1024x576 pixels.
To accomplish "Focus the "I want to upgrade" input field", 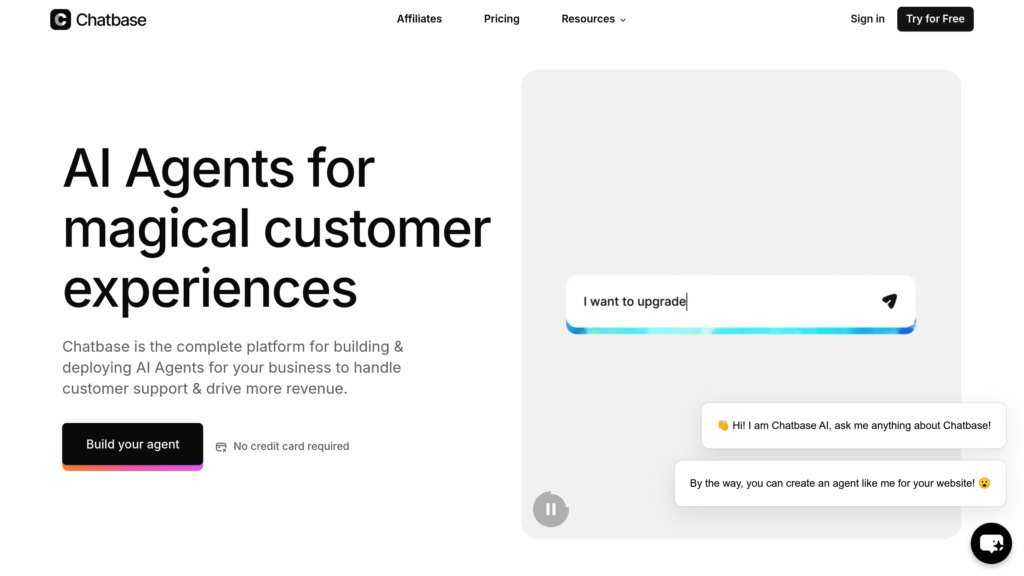I will click(720, 301).
